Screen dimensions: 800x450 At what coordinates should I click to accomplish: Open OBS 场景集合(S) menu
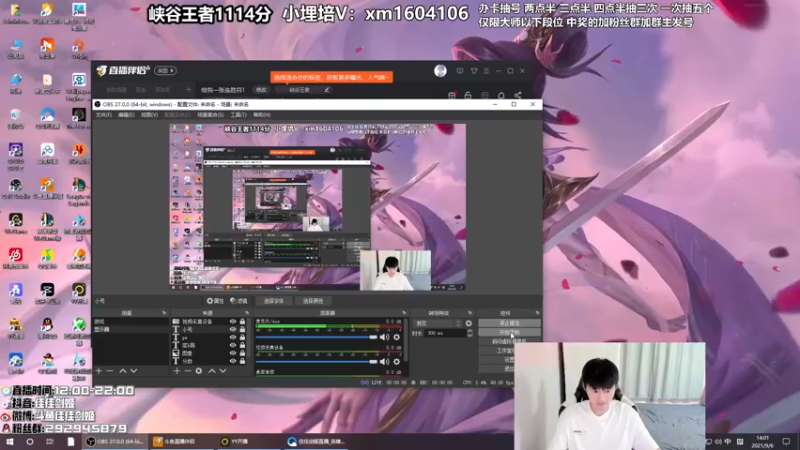[210, 115]
